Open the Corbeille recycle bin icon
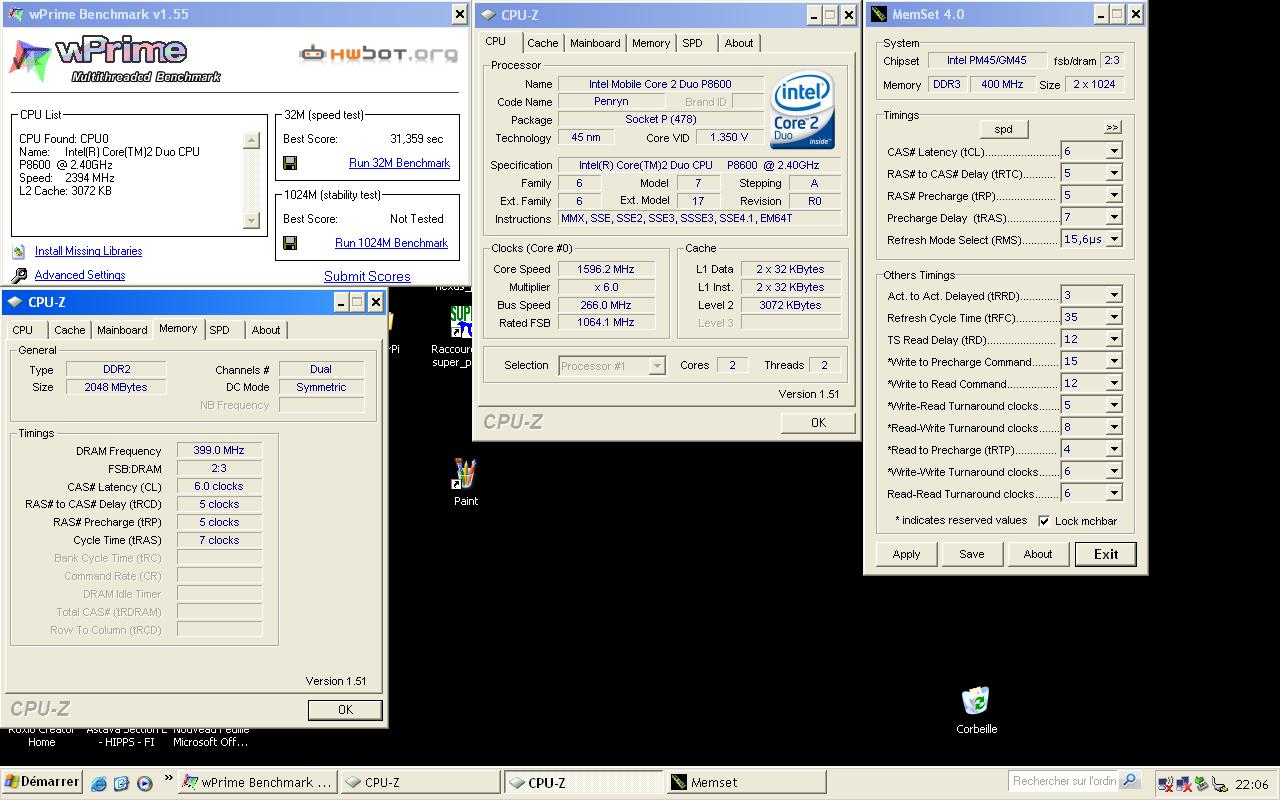 coord(976,710)
